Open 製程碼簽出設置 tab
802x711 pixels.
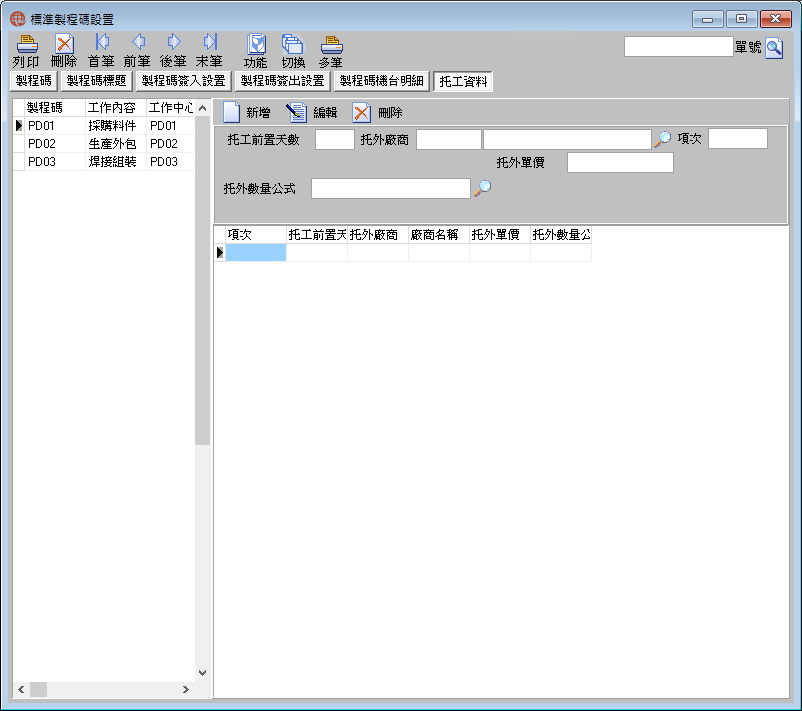(x=283, y=81)
